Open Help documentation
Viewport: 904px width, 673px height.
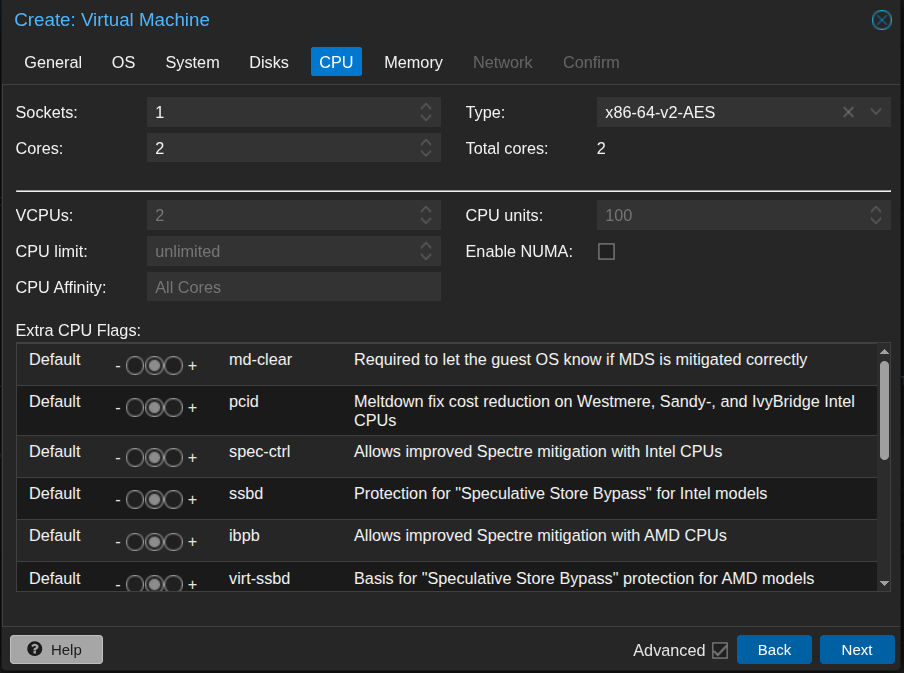(56, 650)
